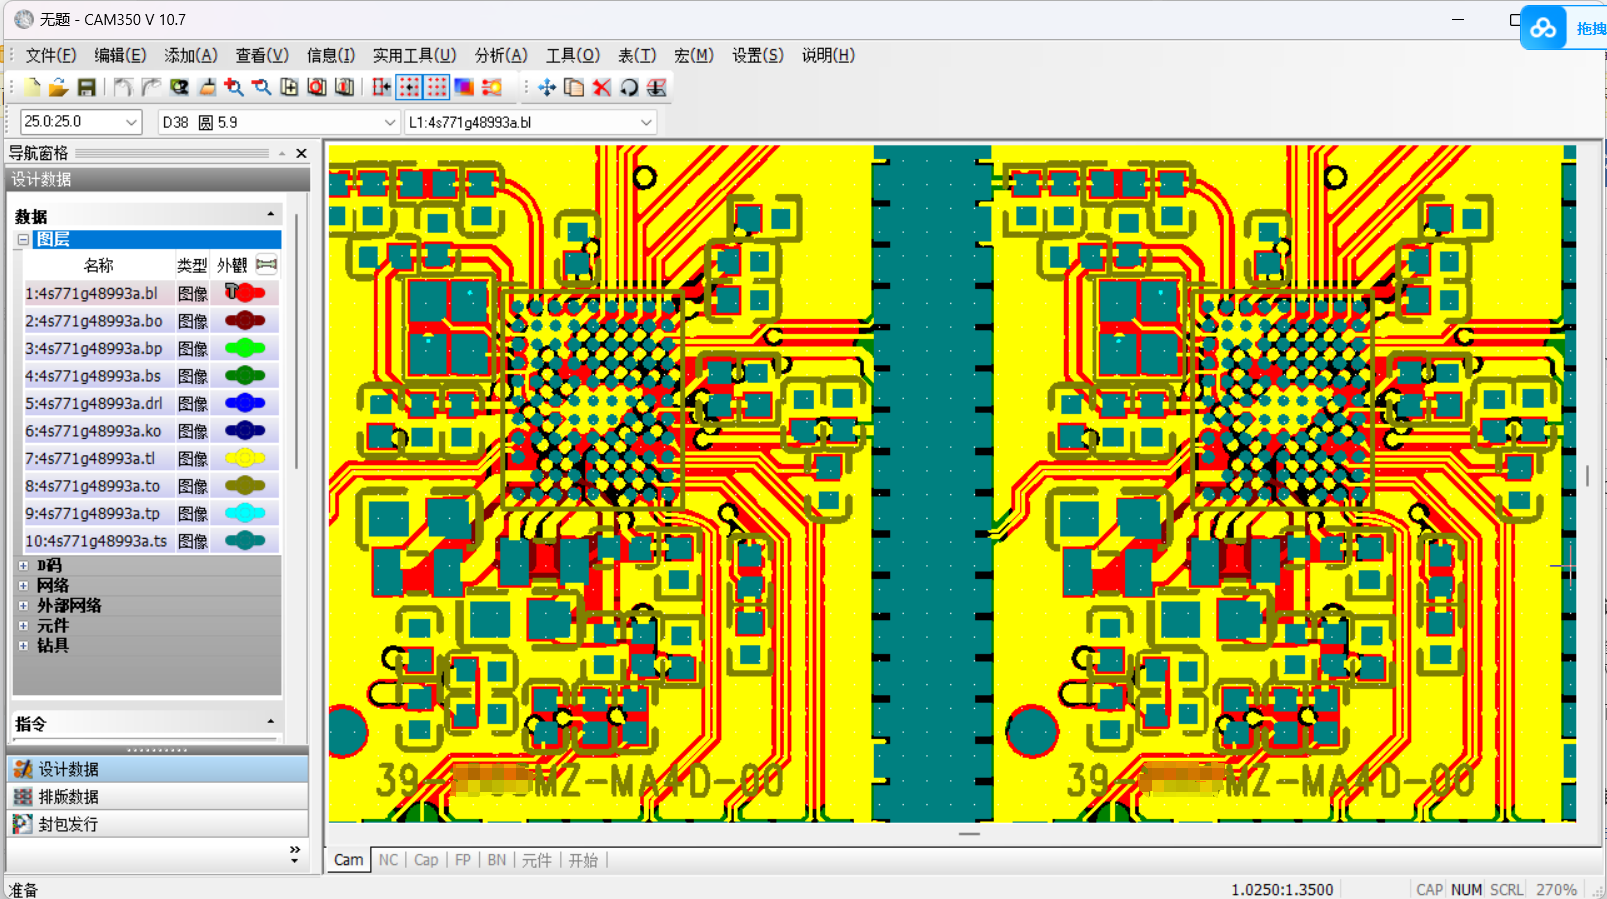
Task: Select the Move cross-arrows tool
Action: [x=546, y=88]
